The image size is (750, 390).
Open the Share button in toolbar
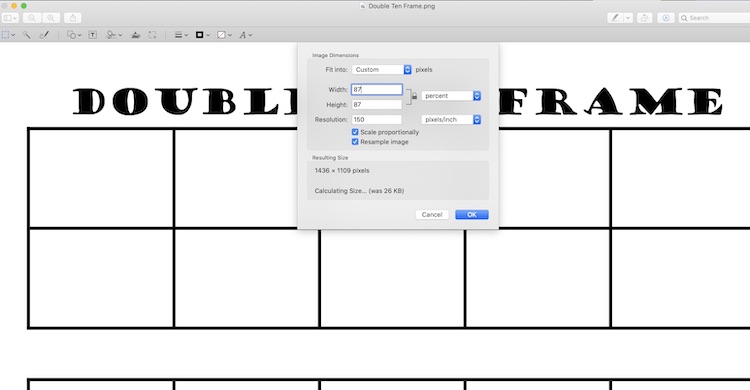(x=73, y=18)
